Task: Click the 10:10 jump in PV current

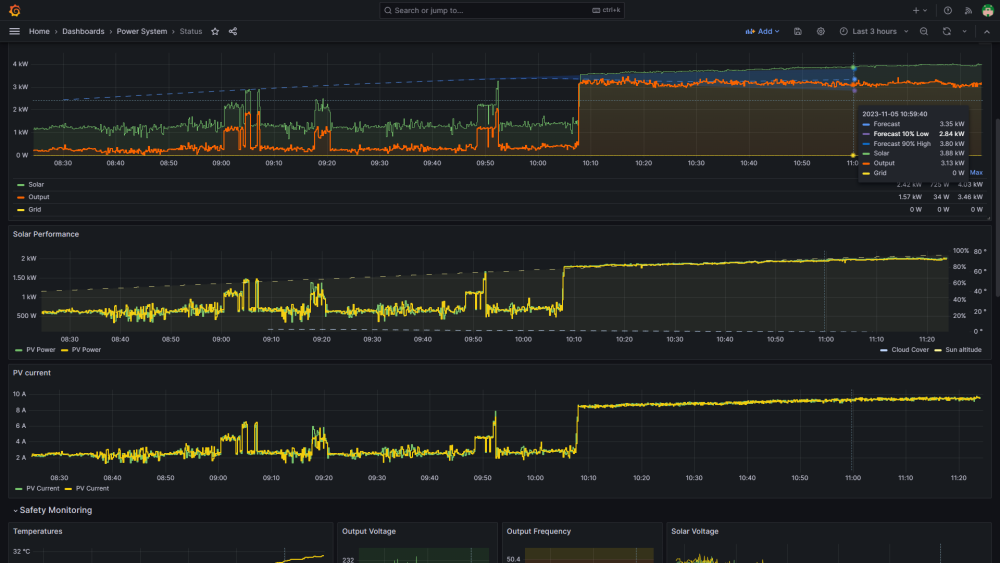Action: click(x=577, y=427)
